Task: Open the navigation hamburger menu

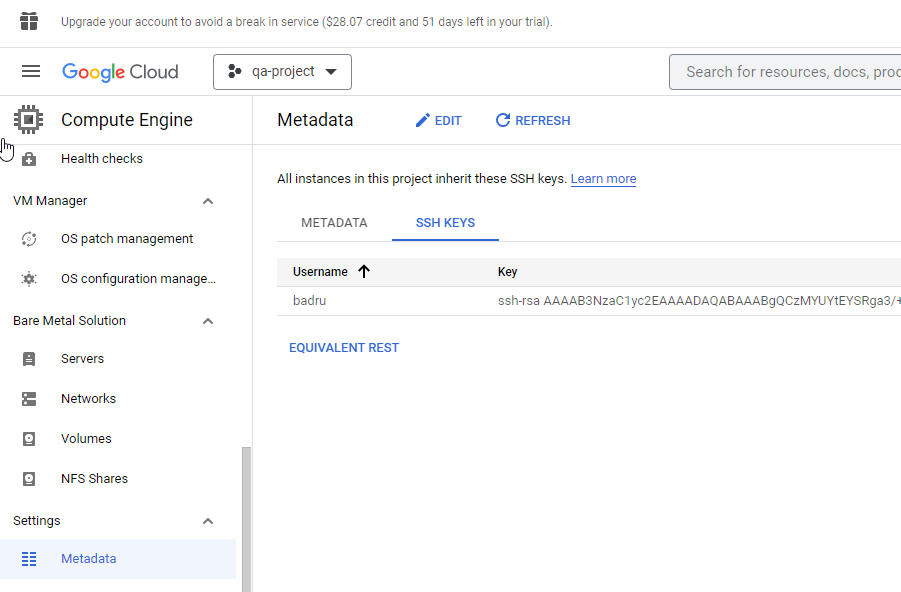Action: coord(31,71)
